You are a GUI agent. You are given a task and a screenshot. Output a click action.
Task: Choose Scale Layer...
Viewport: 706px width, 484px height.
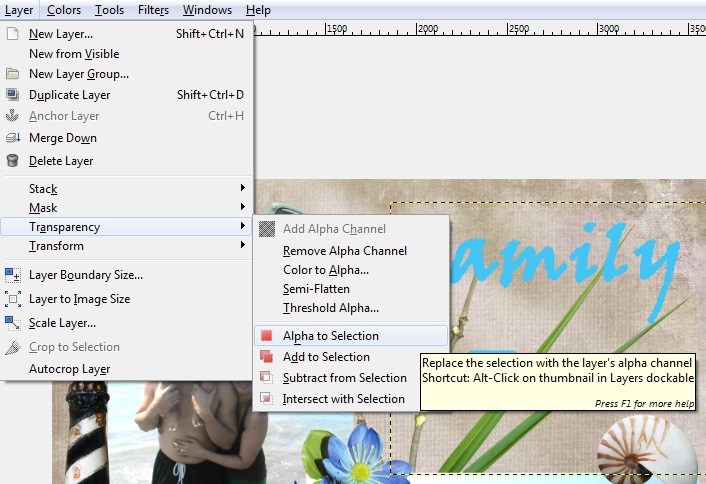pyautogui.click(x=126, y=323)
